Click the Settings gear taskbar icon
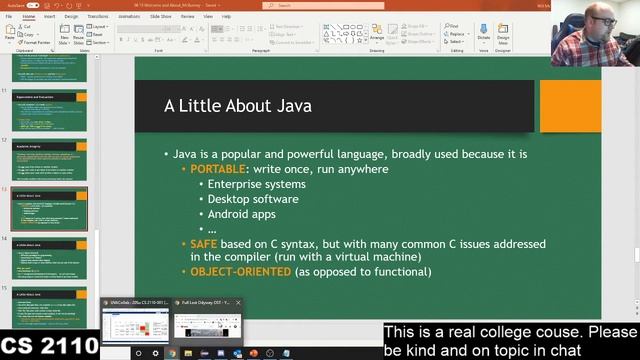Image resolution: width=640 pixels, height=360 pixels. point(156,353)
